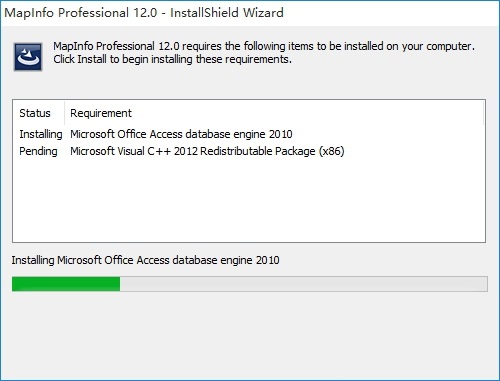This screenshot has height=381, width=500.
Task: Click empty white area of requirements list
Action: (x=249, y=200)
